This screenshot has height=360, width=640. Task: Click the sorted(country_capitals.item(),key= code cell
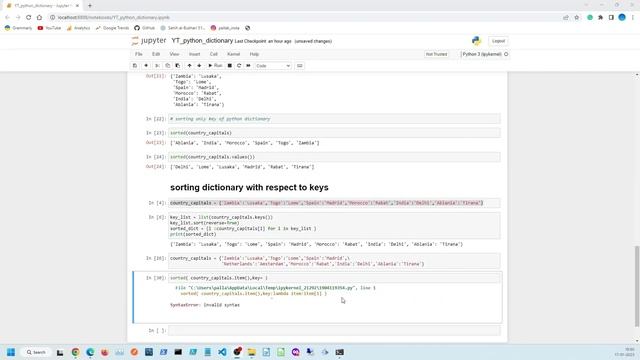pyautogui.click(x=334, y=278)
